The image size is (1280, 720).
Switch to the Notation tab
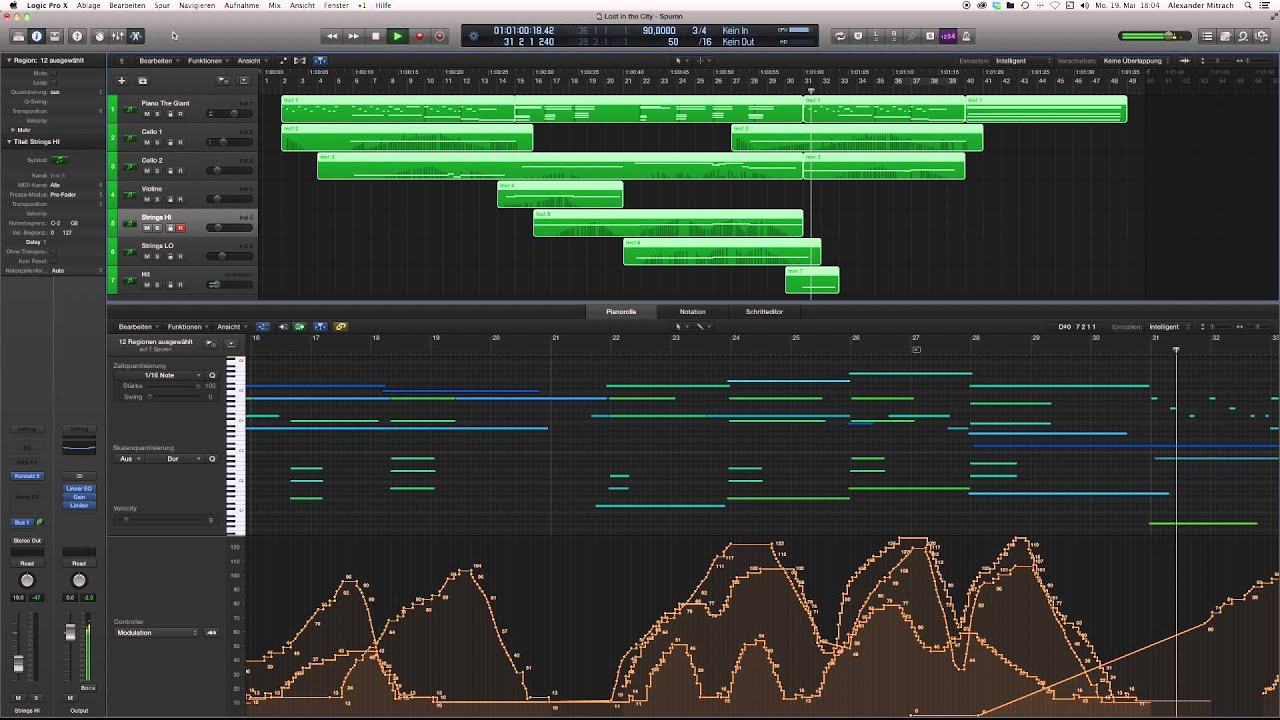click(692, 312)
